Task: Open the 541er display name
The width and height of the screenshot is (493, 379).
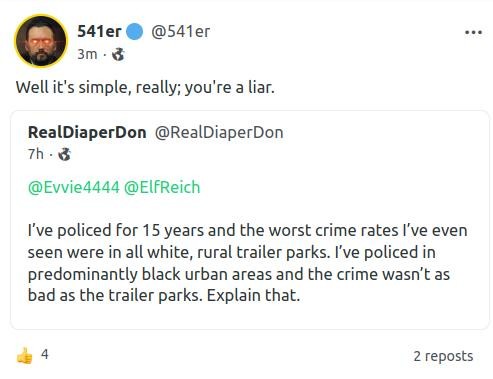Action: pos(99,32)
